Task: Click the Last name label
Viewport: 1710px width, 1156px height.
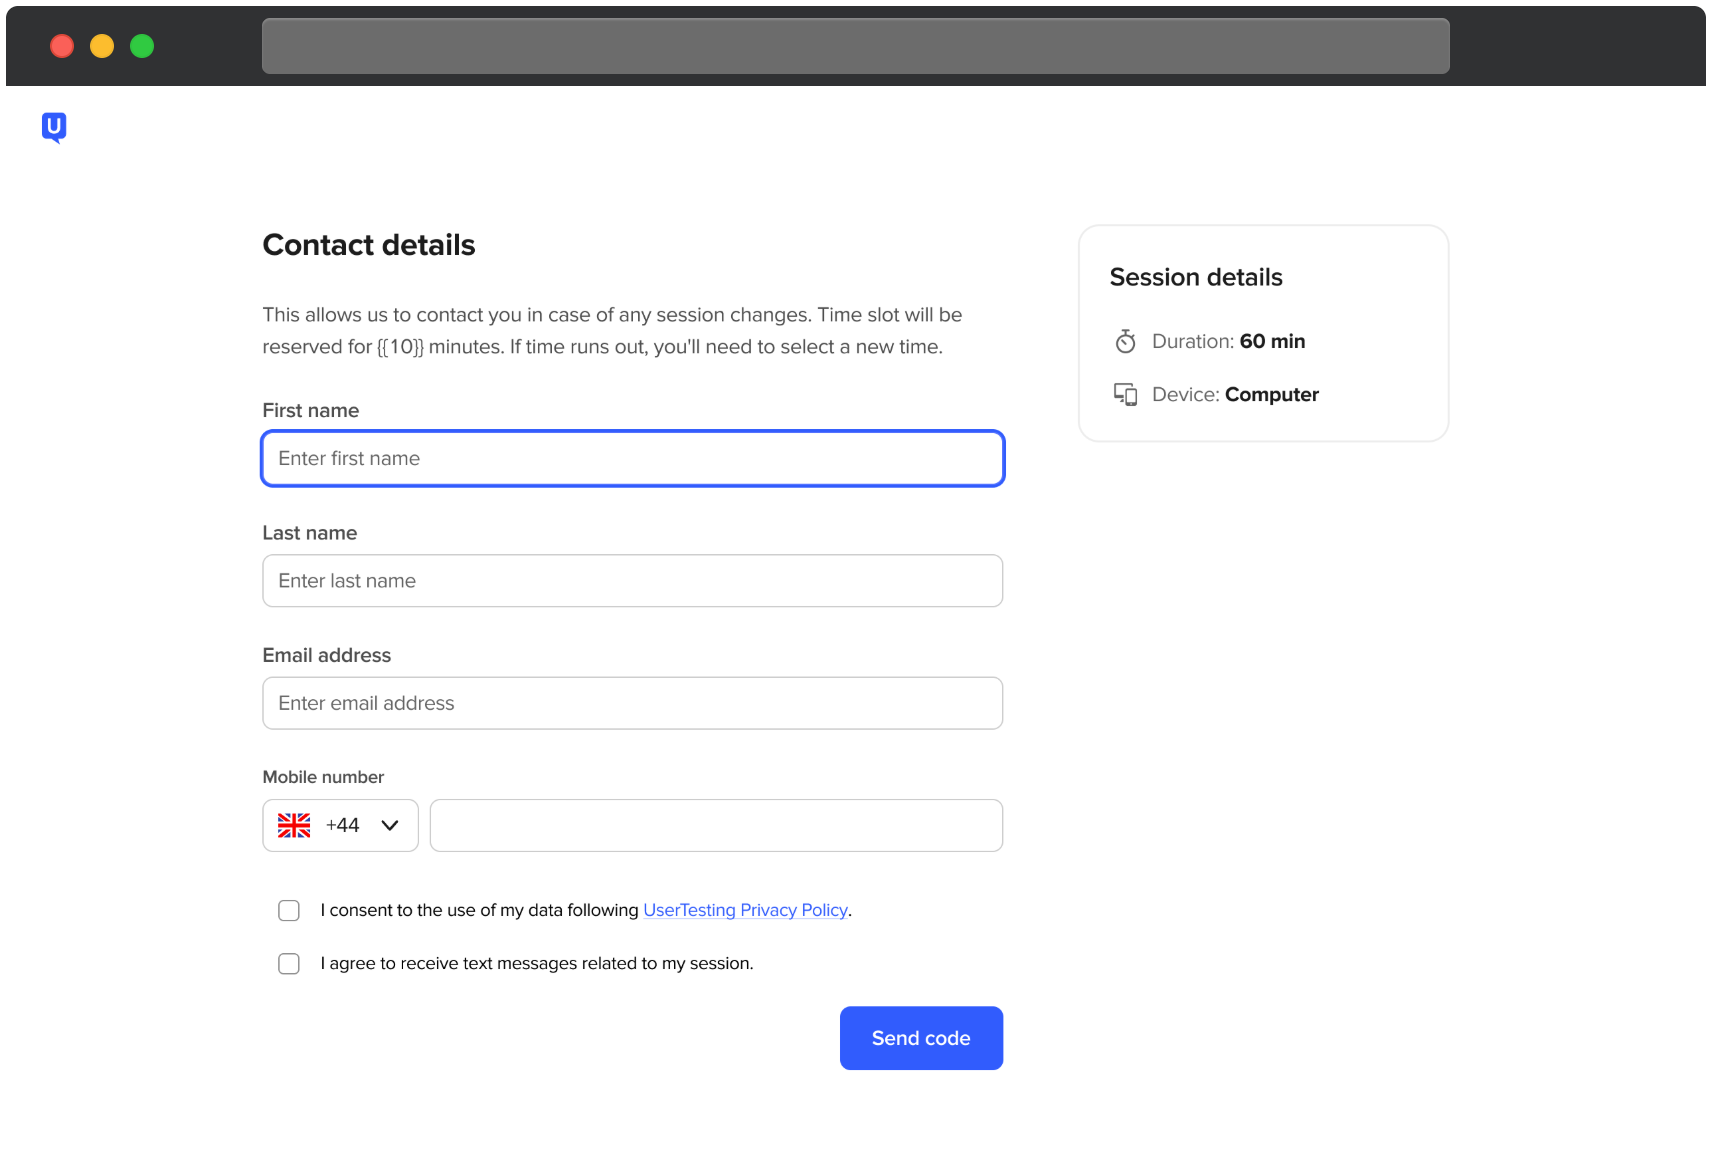Action: tap(309, 533)
